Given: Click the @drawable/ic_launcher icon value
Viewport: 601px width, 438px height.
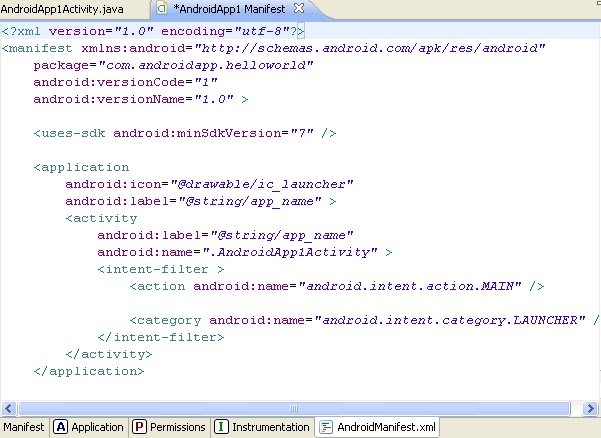Looking at the screenshot, I should click(262, 184).
